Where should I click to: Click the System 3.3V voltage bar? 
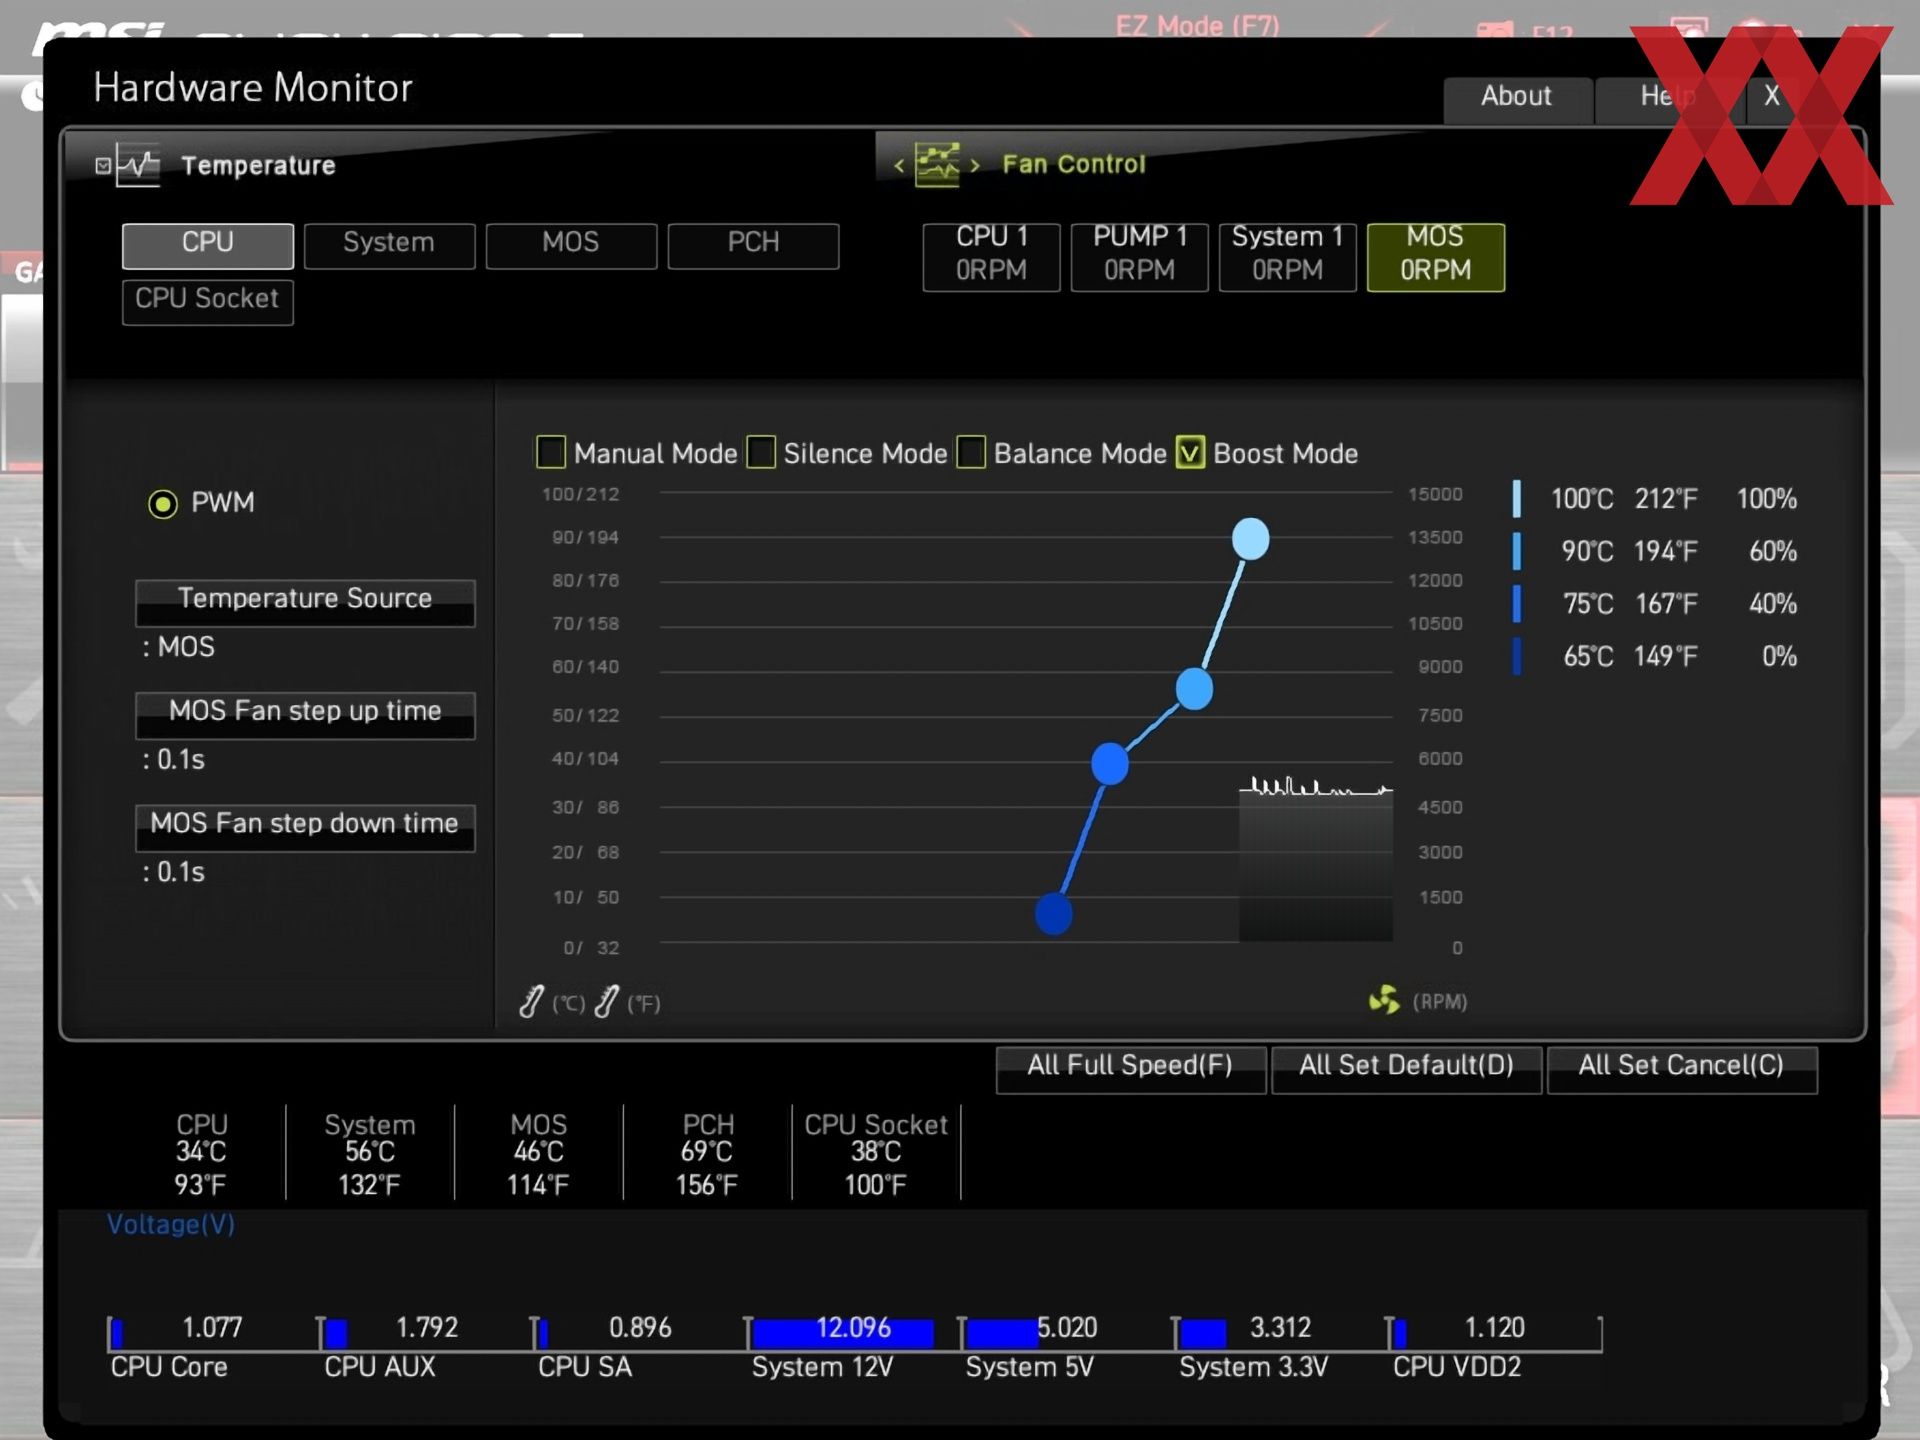tap(1203, 1333)
